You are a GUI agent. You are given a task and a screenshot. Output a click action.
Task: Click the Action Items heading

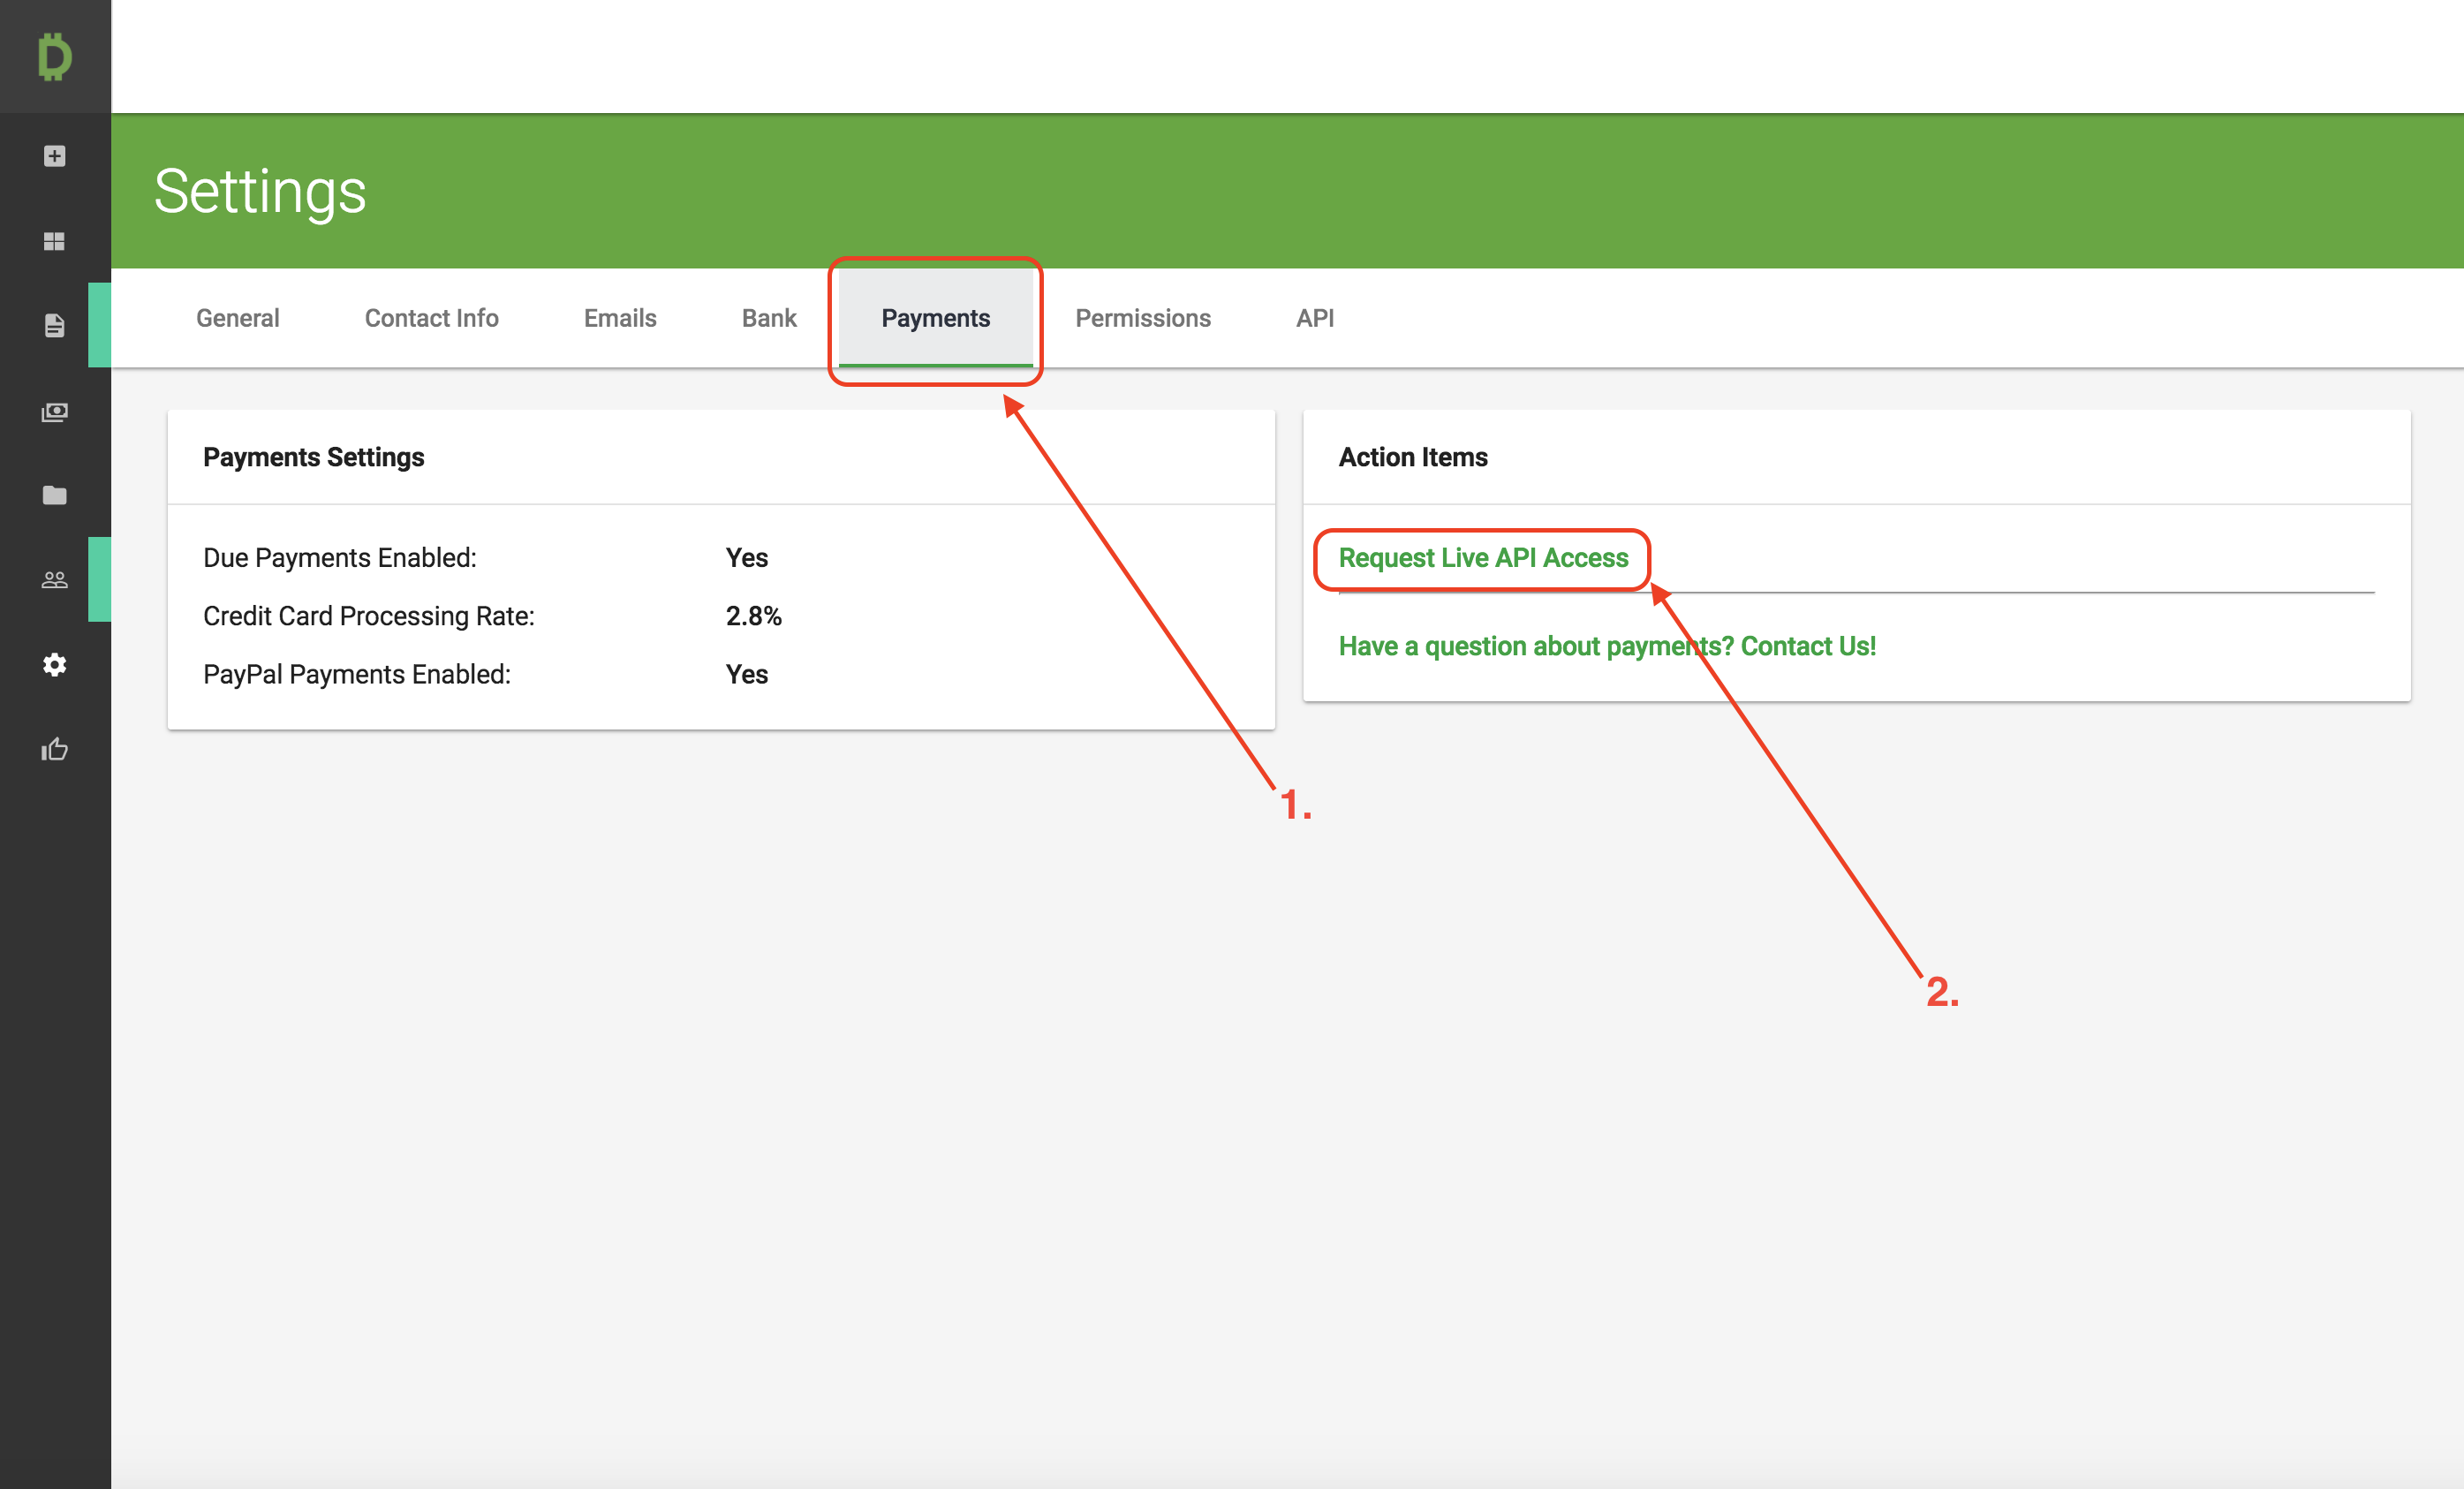tap(1413, 457)
